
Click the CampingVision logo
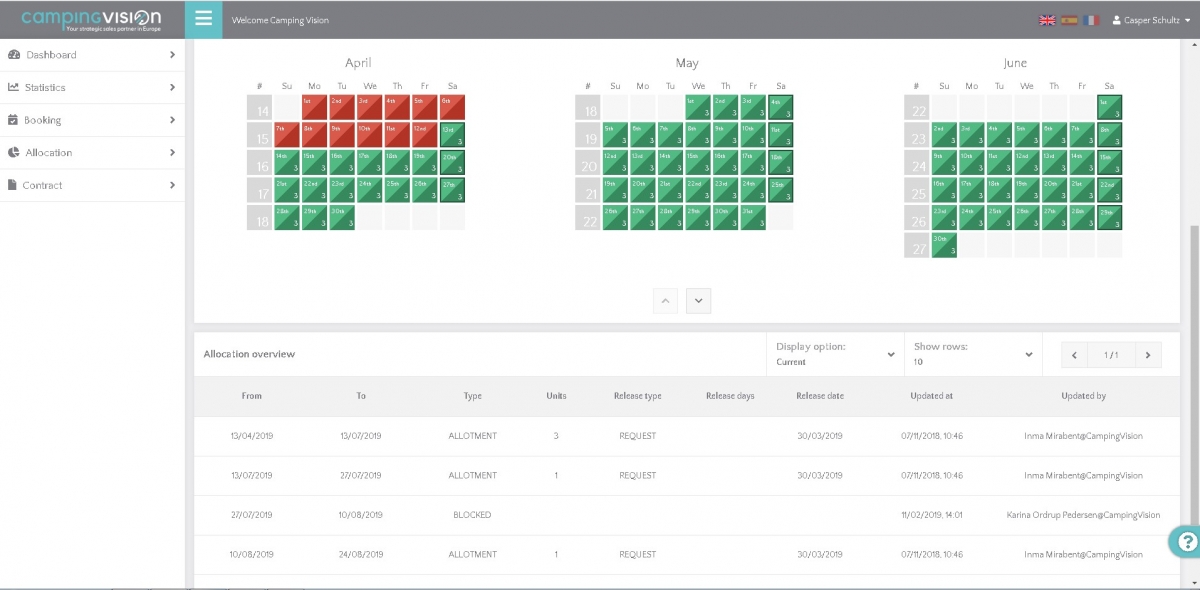pos(91,19)
